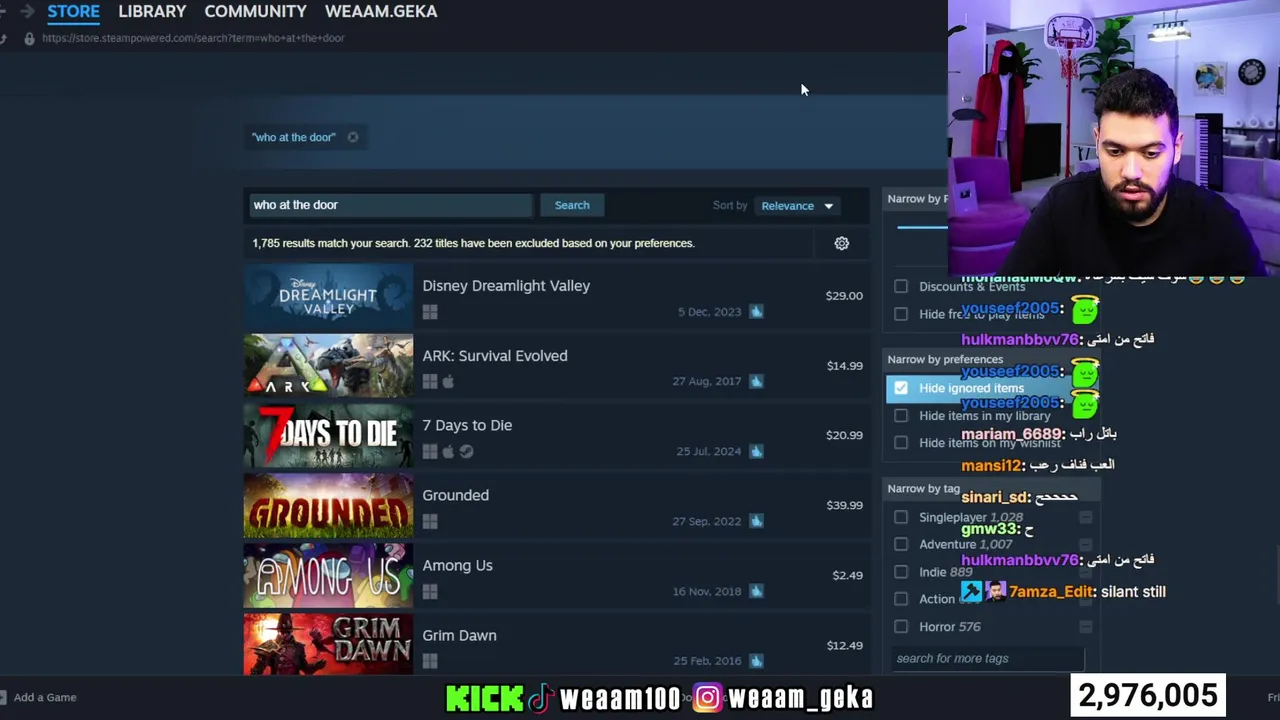Click the $29.00 price text

click(844, 296)
